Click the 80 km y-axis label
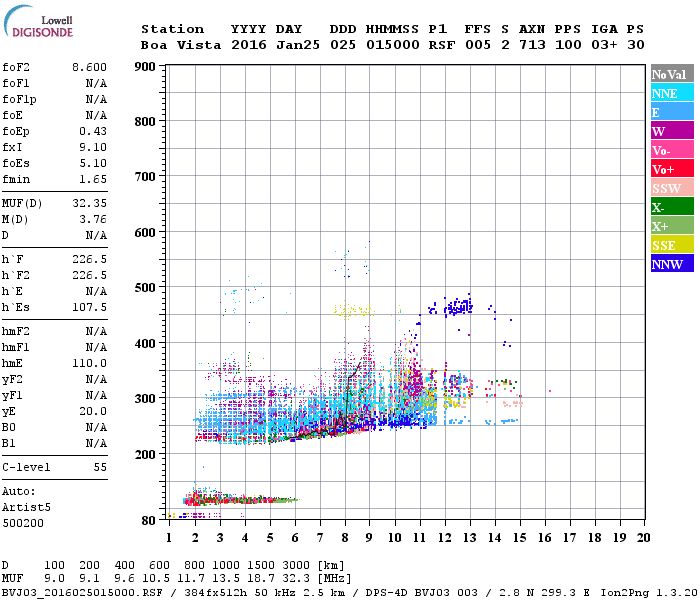 click(149, 521)
